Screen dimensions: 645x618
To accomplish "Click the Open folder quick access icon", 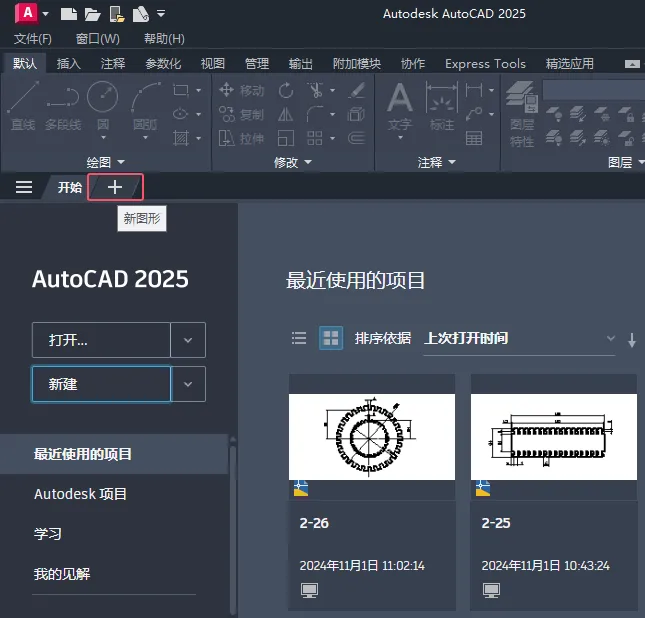I will point(93,14).
